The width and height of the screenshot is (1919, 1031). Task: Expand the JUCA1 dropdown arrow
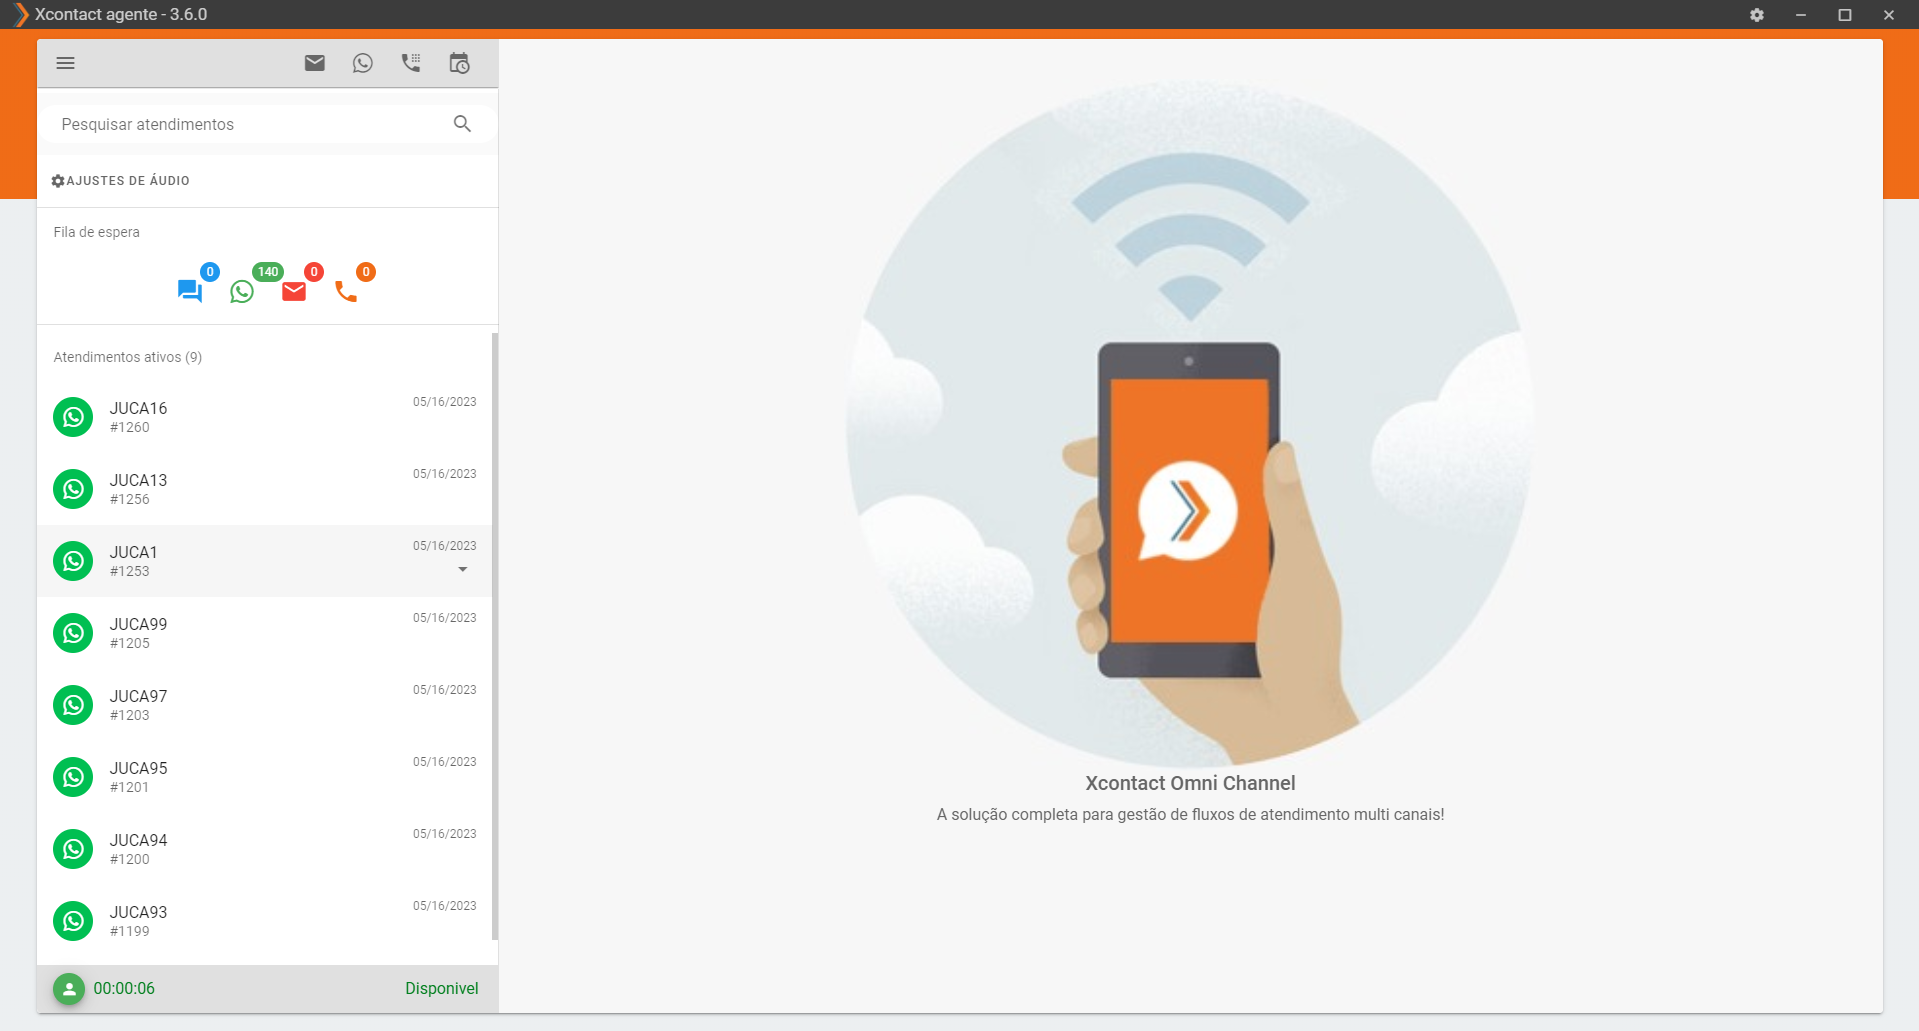pos(463,570)
